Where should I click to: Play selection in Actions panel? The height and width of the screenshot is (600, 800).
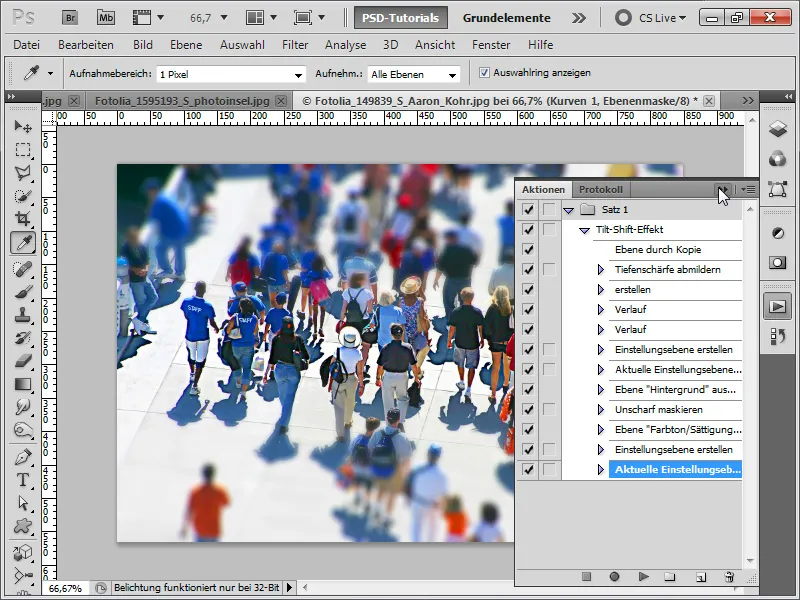[643, 577]
